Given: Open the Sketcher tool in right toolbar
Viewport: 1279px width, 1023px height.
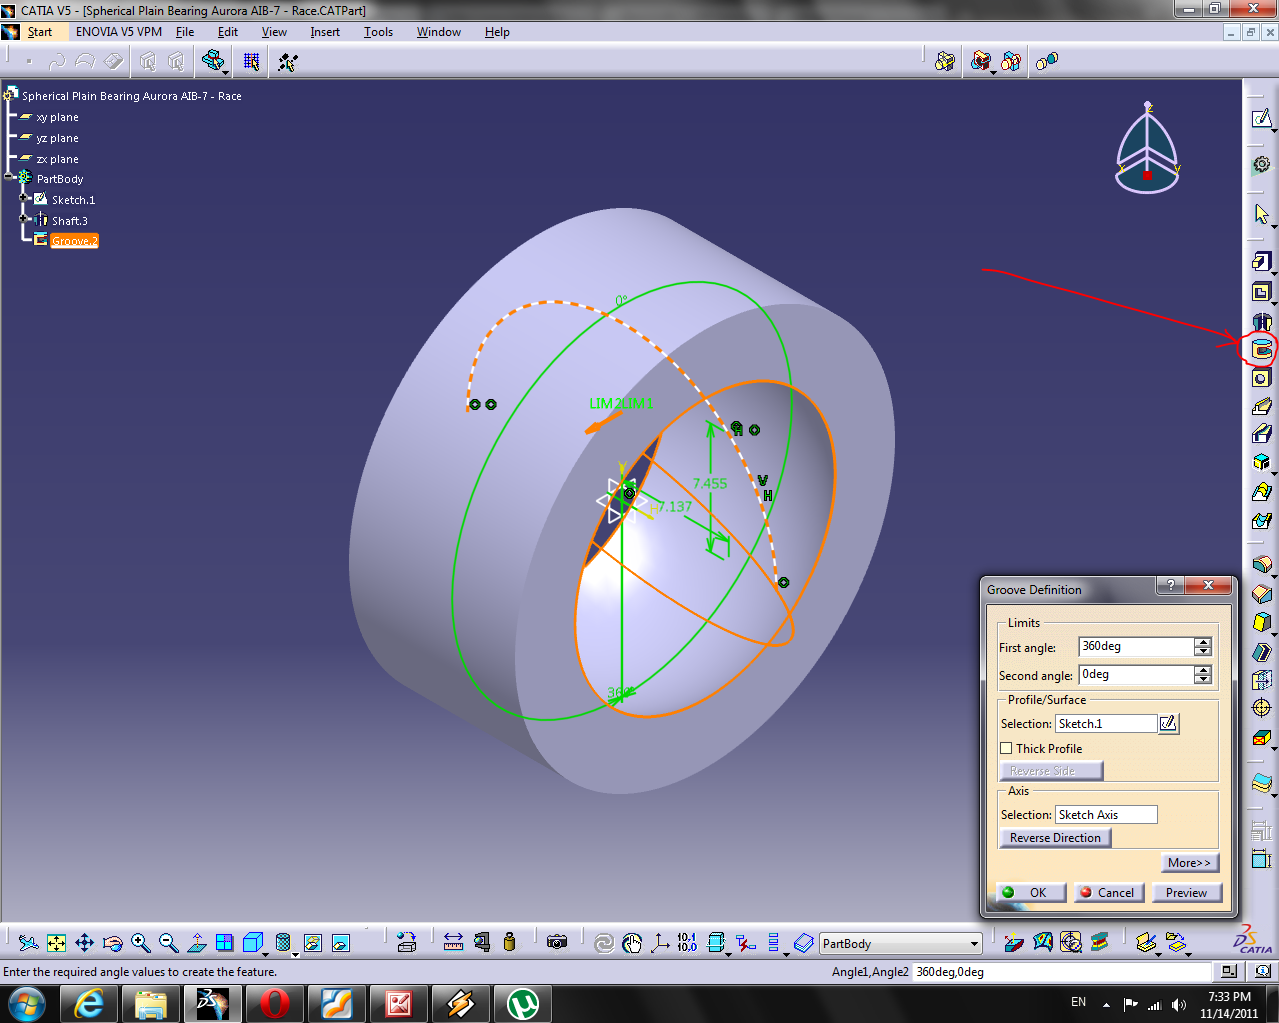Looking at the screenshot, I should coord(1261,119).
